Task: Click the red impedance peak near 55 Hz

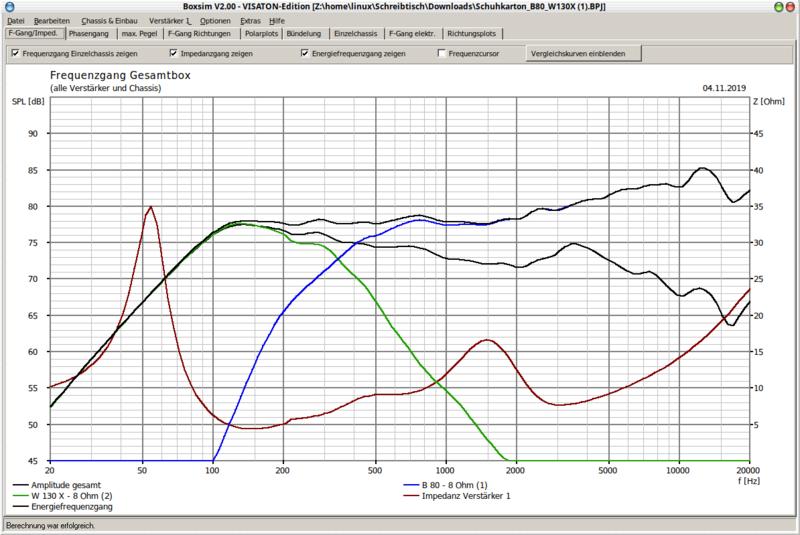Action: (151, 207)
